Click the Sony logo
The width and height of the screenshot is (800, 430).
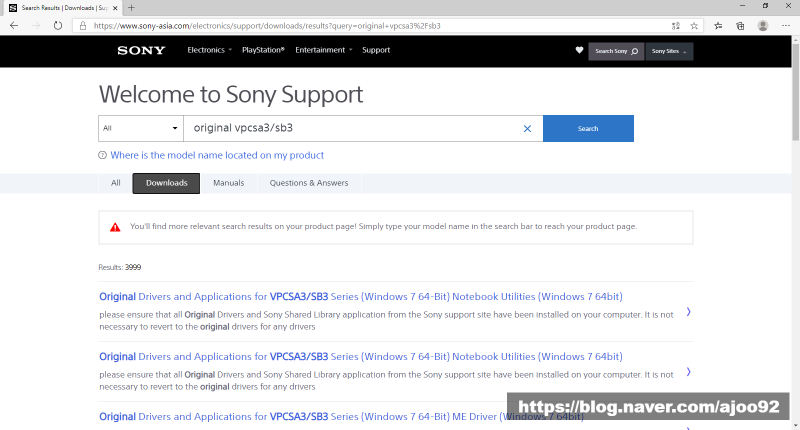(141, 50)
